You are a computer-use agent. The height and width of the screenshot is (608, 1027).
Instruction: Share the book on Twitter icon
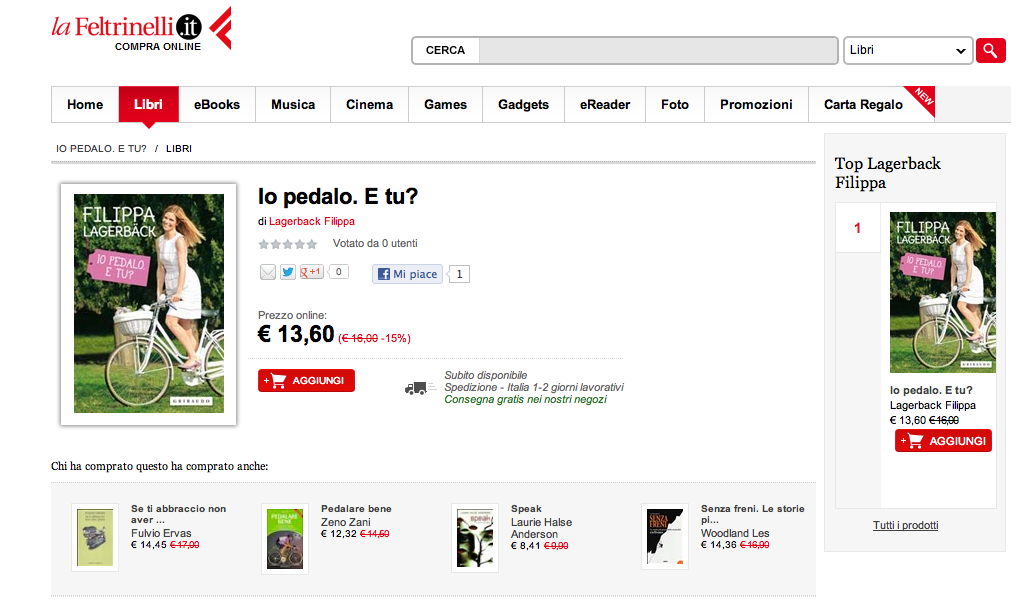point(288,272)
